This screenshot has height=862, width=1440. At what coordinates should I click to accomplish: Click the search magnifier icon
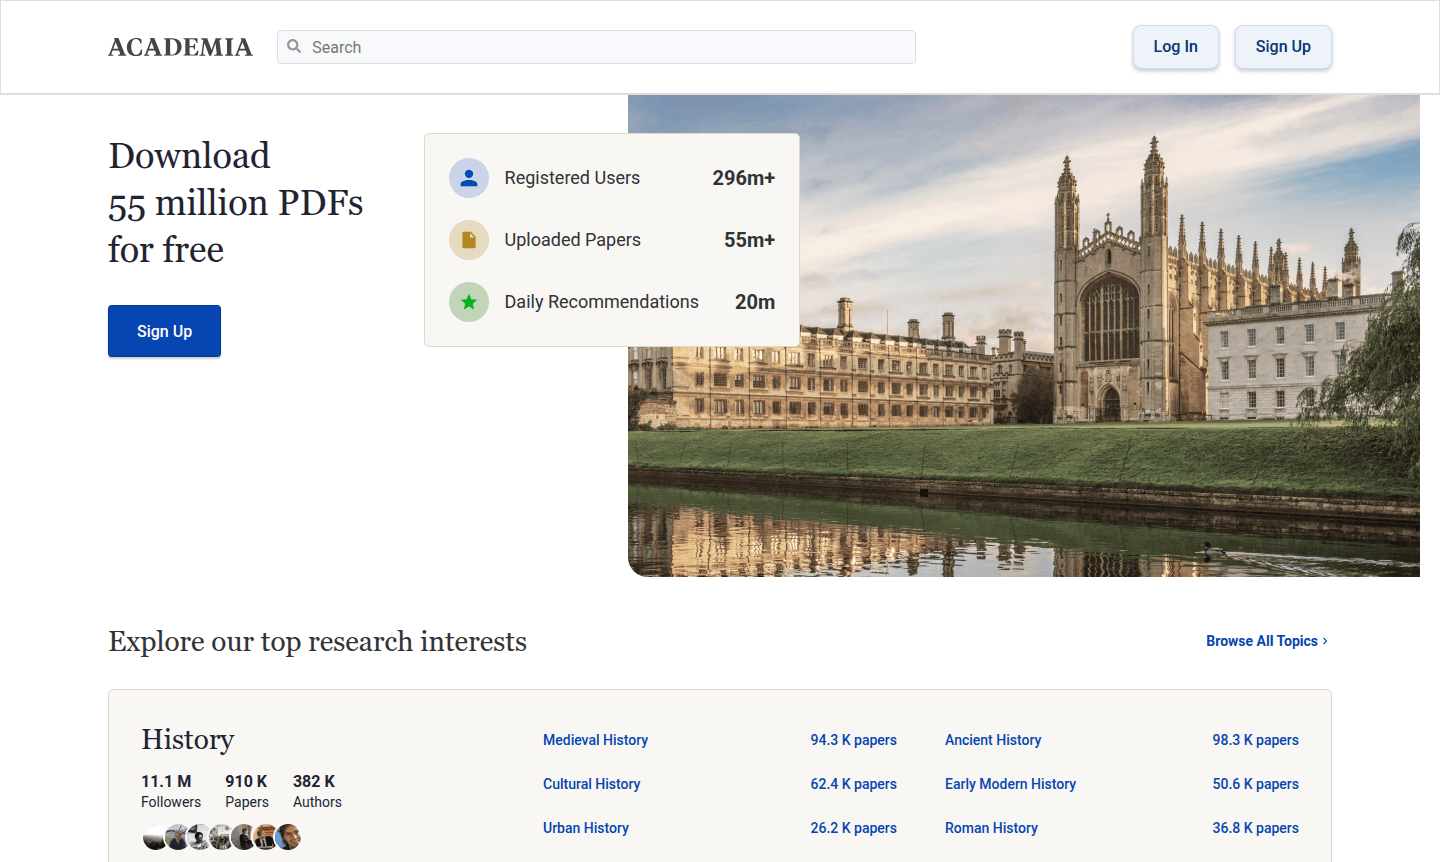click(294, 47)
